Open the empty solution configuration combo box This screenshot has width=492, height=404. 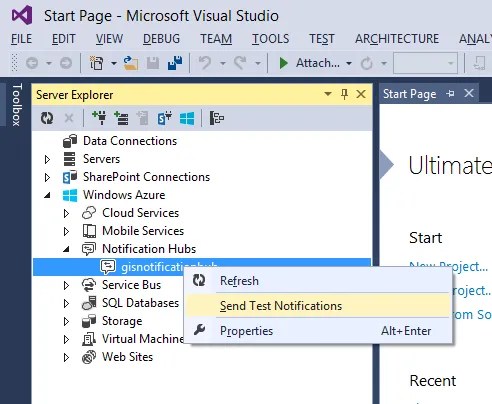coord(425,63)
